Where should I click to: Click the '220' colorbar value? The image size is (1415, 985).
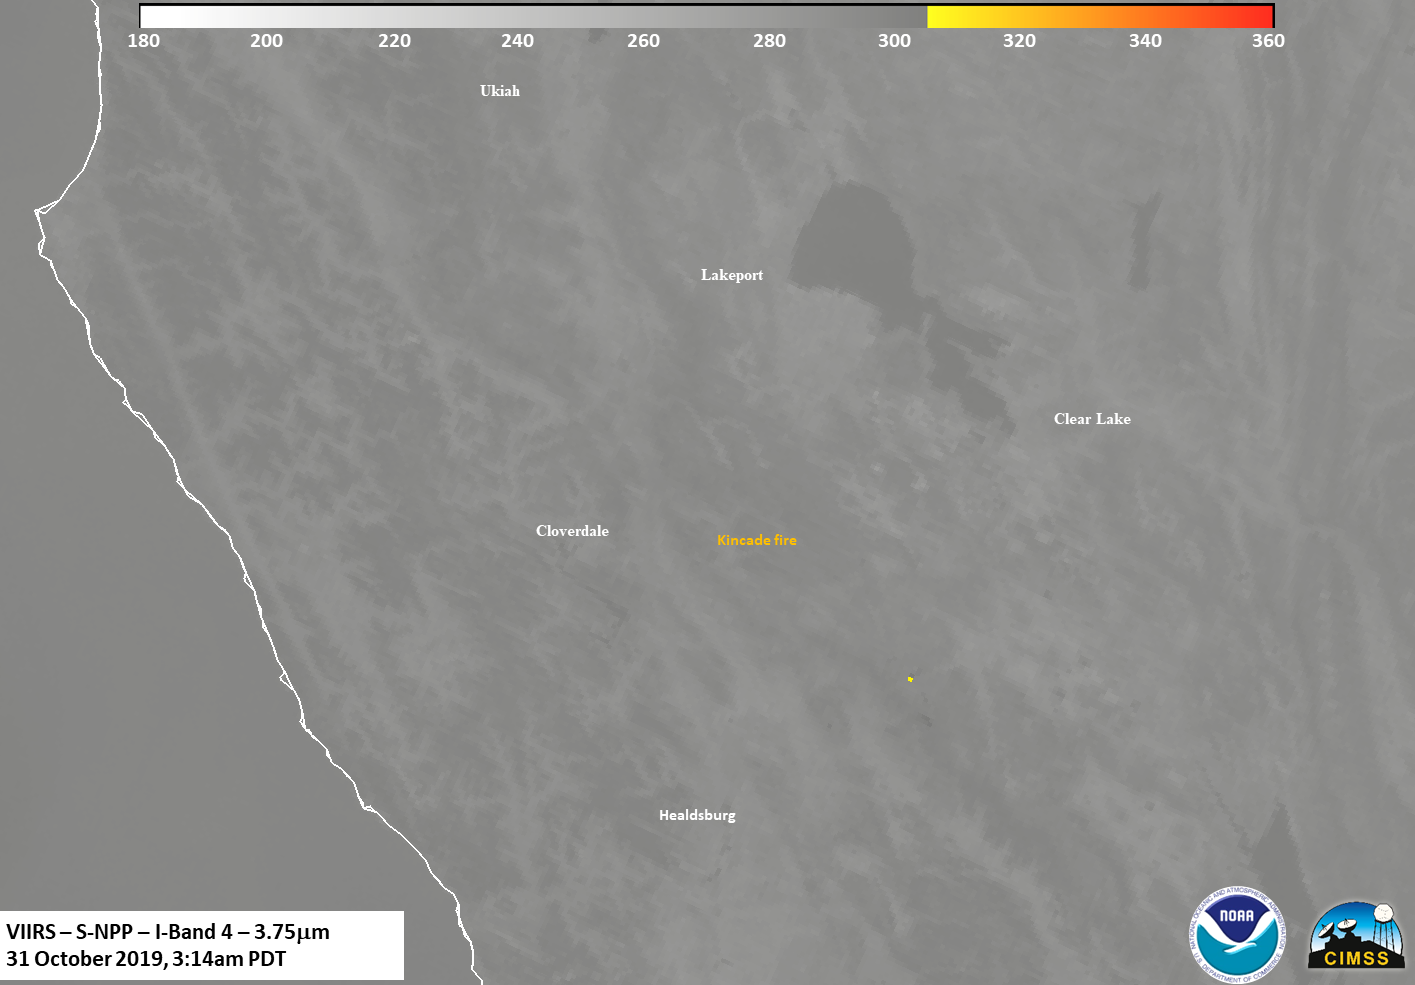coord(394,41)
